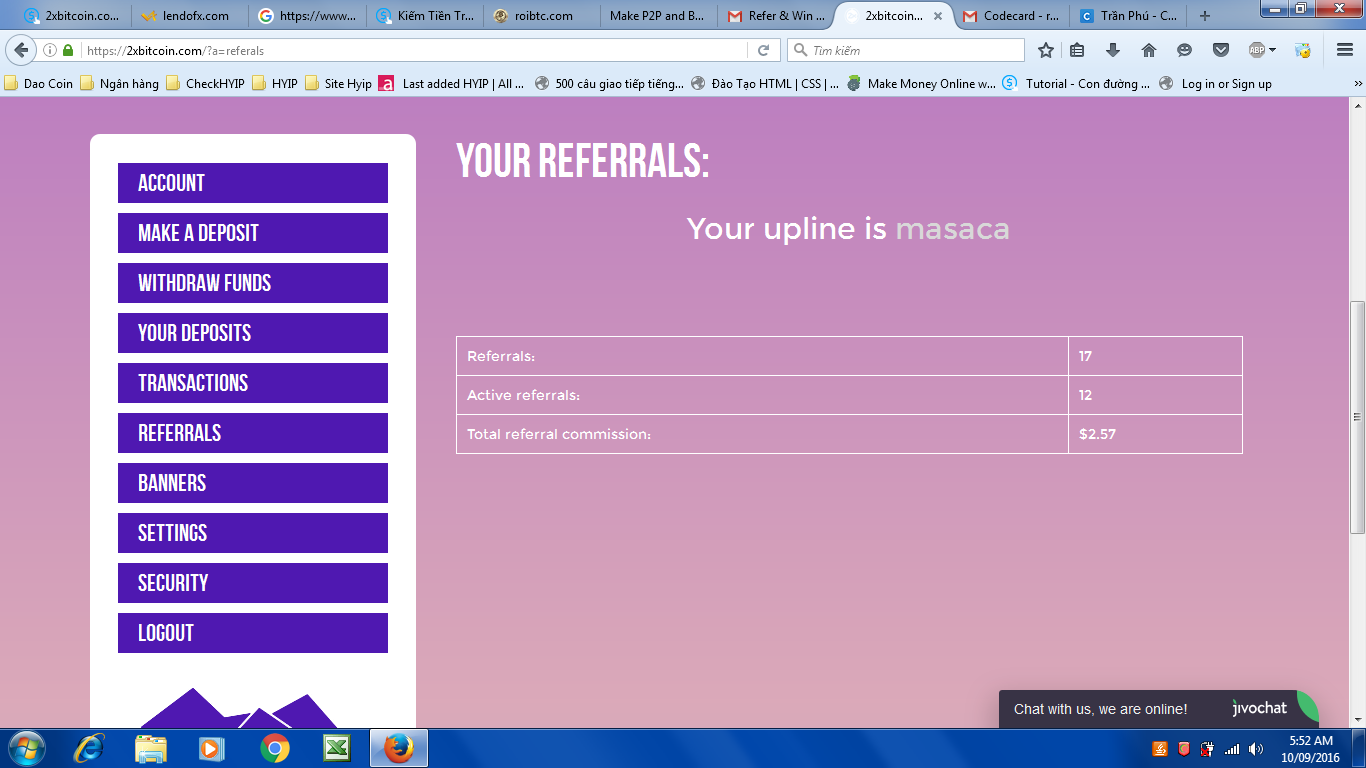This screenshot has height=768, width=1366.
Task: Switch to the Trần Phú tab
Action: tap(1129, 16)
